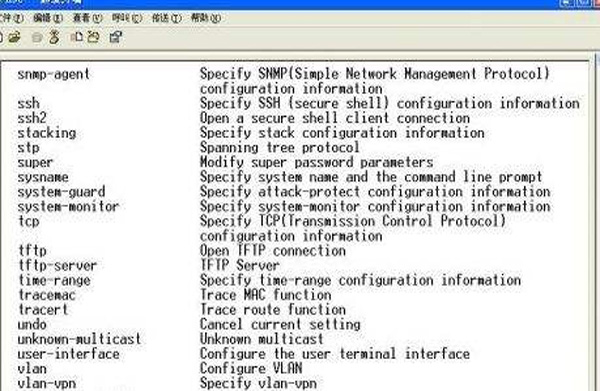Click 'Specify stack configuration information' text
Screen dimensions: 600x391
click(342, 133)
